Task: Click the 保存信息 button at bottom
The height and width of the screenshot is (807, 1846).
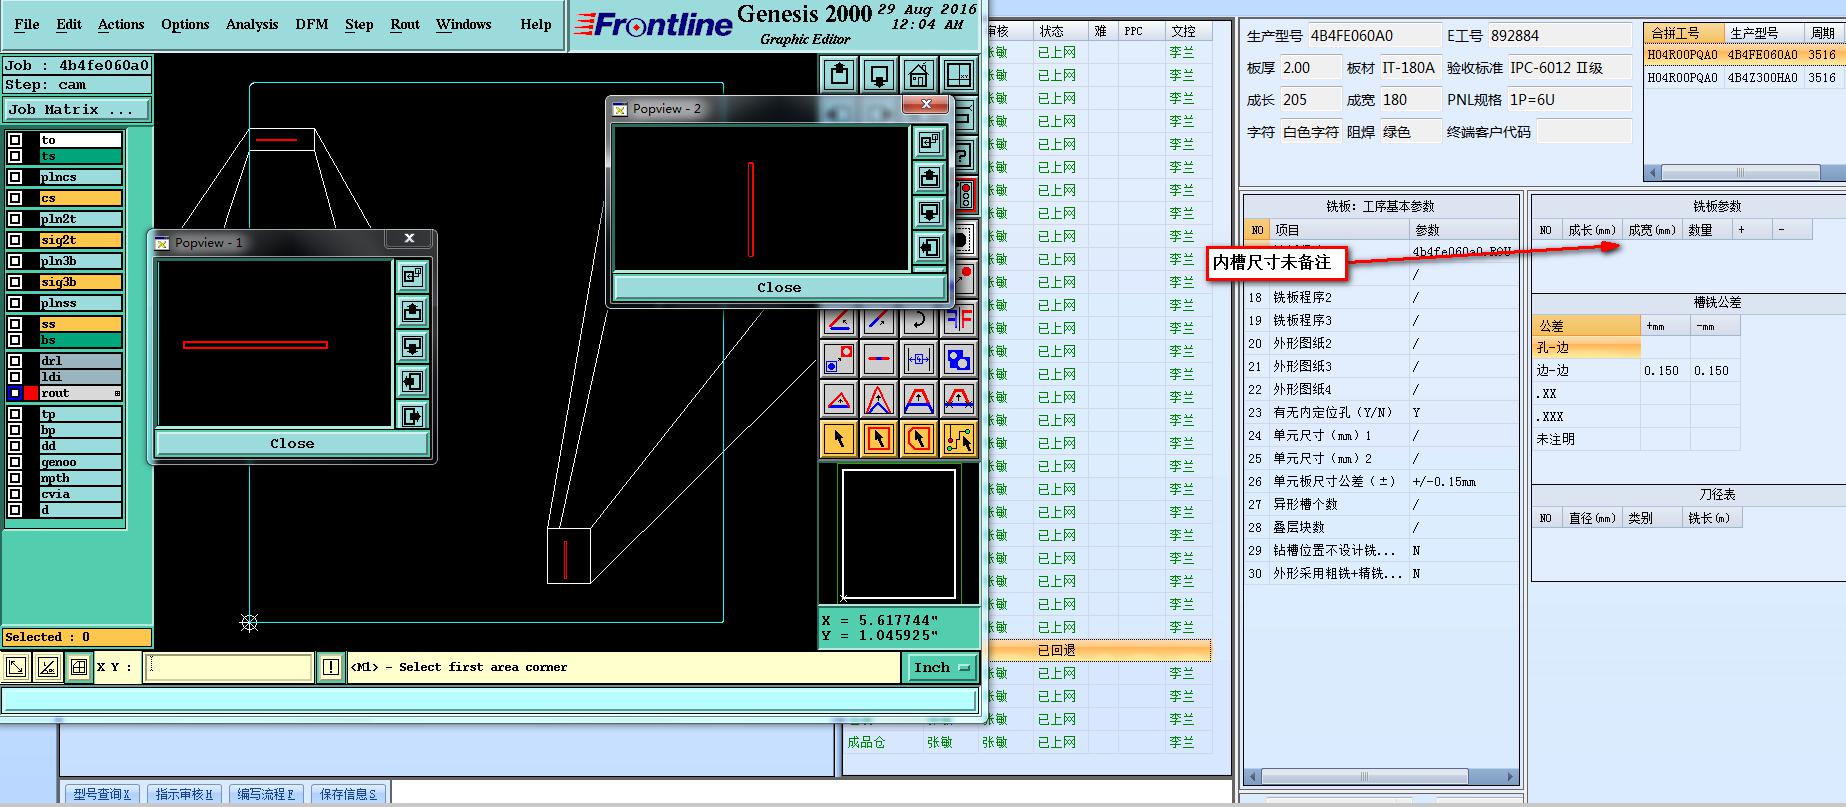Action: coord(348,794)
